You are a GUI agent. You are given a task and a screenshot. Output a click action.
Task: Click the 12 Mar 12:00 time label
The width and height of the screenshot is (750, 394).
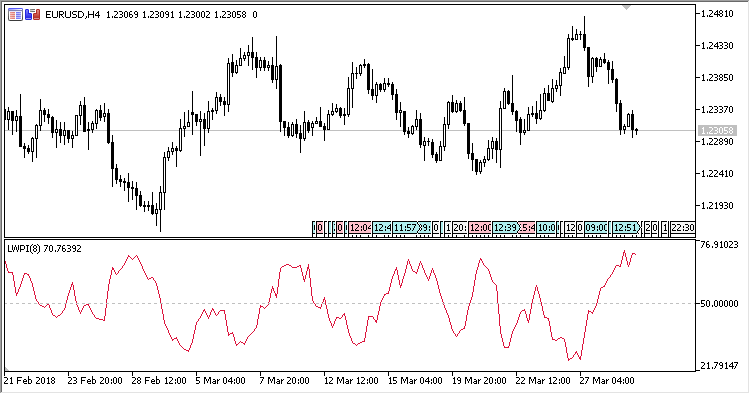pyautogui.click(x=351, y=381)
